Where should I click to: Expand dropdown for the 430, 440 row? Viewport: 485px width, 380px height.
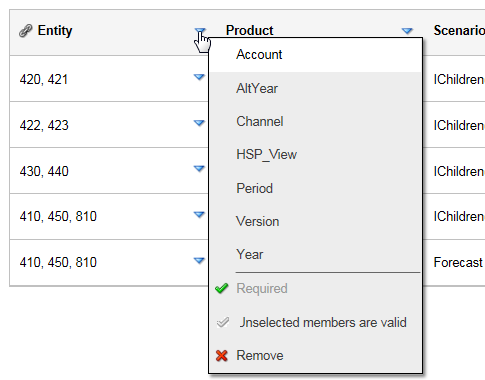pos(199,169)
